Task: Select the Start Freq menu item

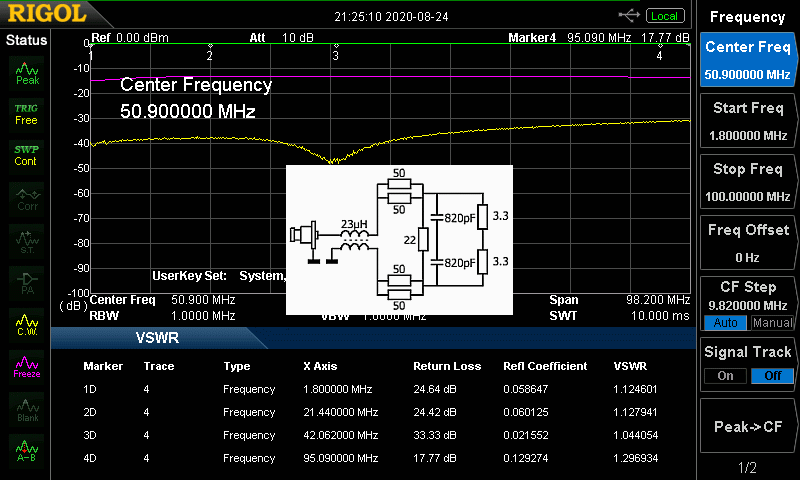Action: (747, 121)
